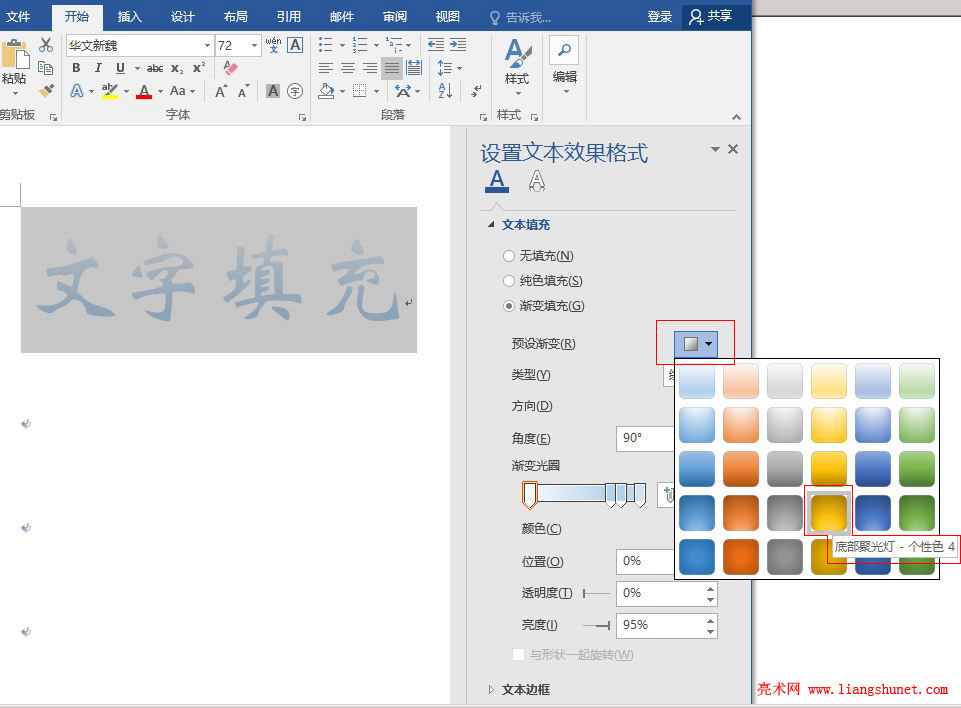This screenshot has width=961, height=708.
Task: Open the 文件 menu tab
Action: pos(18,16)
